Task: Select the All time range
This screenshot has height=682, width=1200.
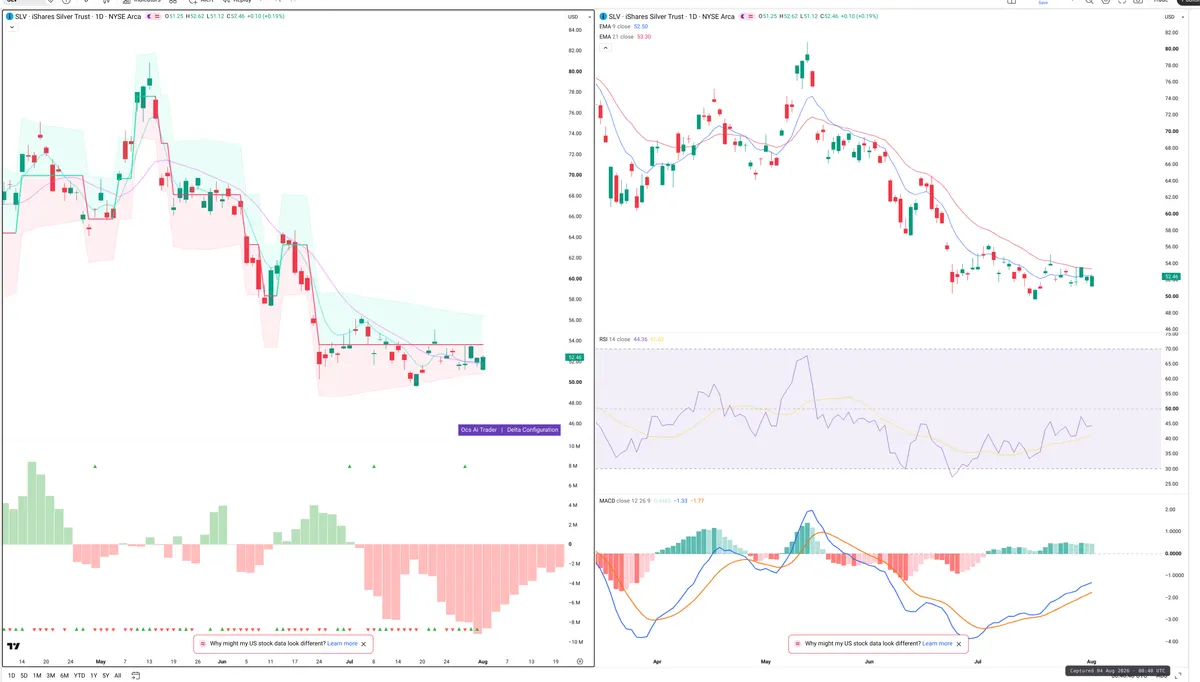Action: pyautogui.click(x=118, y=676)
